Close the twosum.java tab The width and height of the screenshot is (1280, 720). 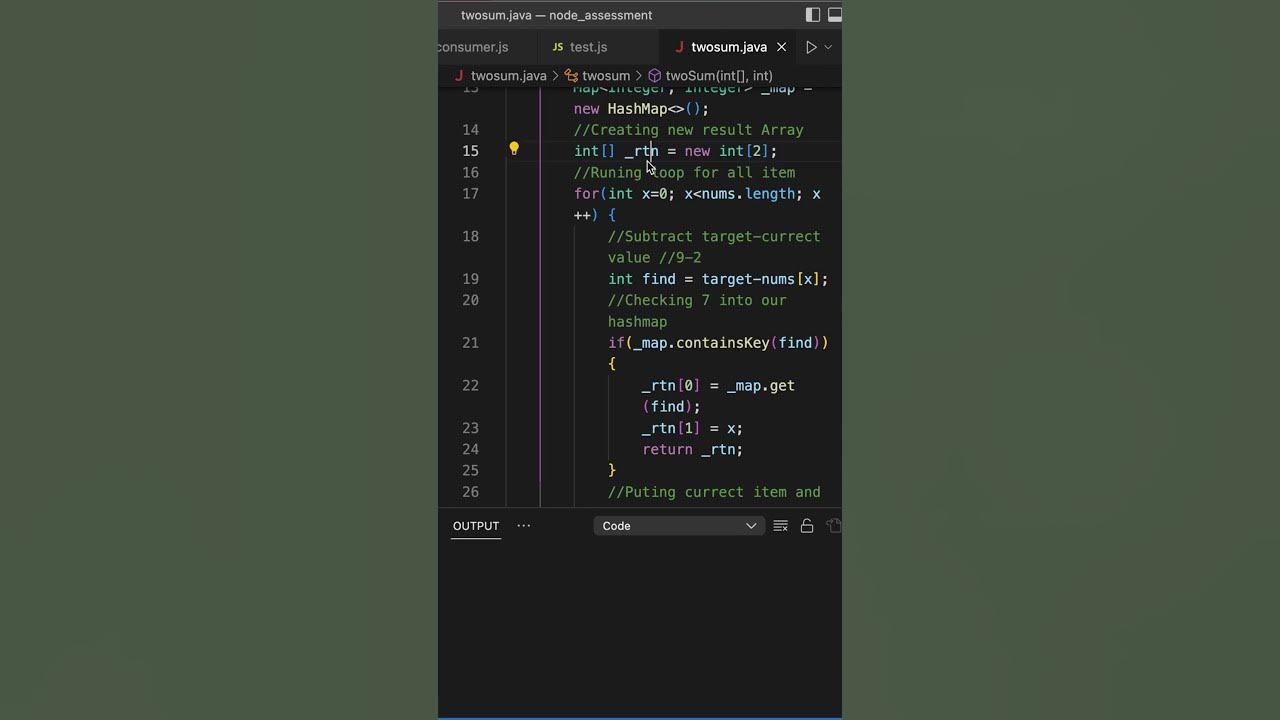[782, 47]
